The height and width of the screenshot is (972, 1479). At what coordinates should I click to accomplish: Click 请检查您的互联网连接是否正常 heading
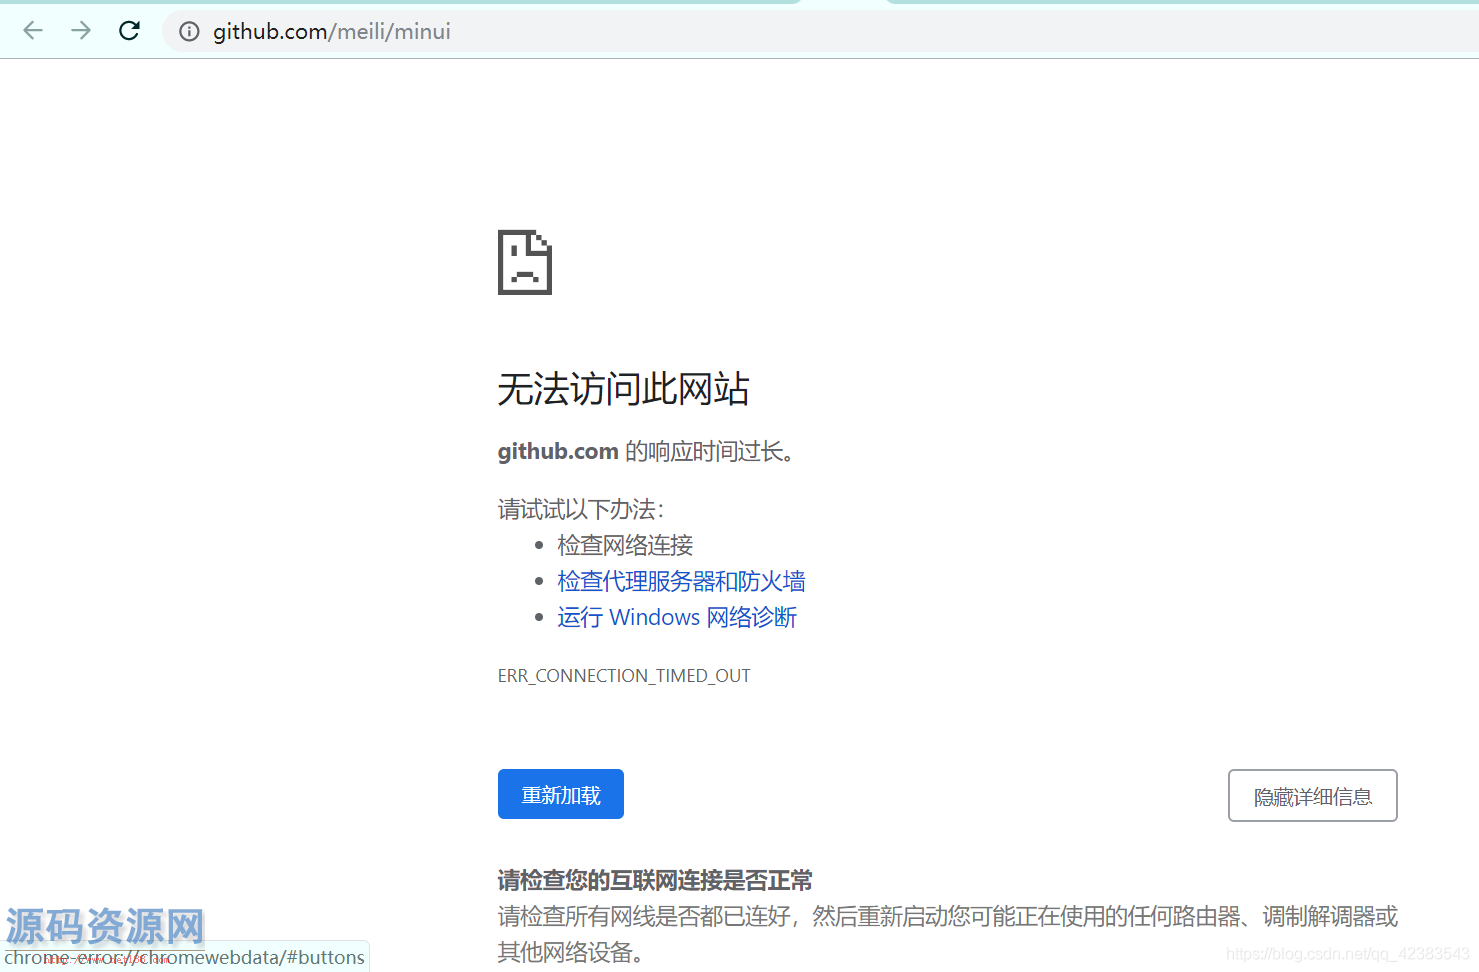[x=655, y=880]
